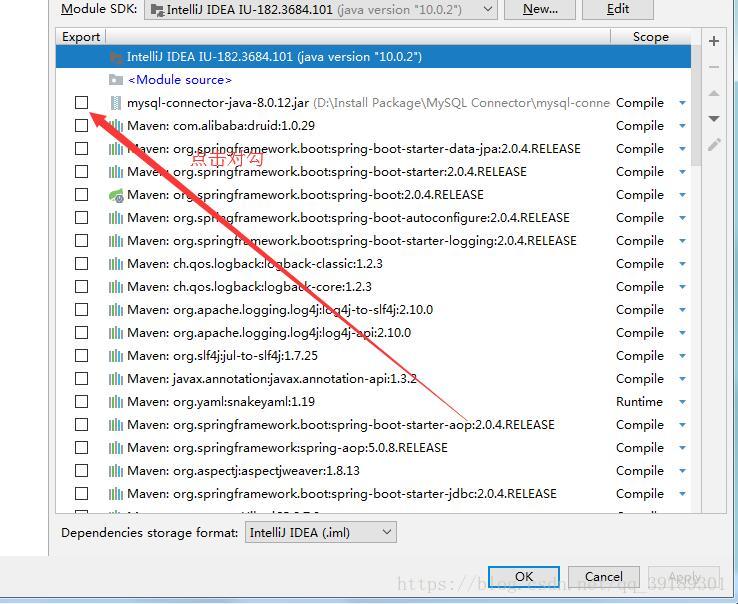Click library icon beside log4j-api:2.10.0
This screenshot has height=604, width=738.
116,333
